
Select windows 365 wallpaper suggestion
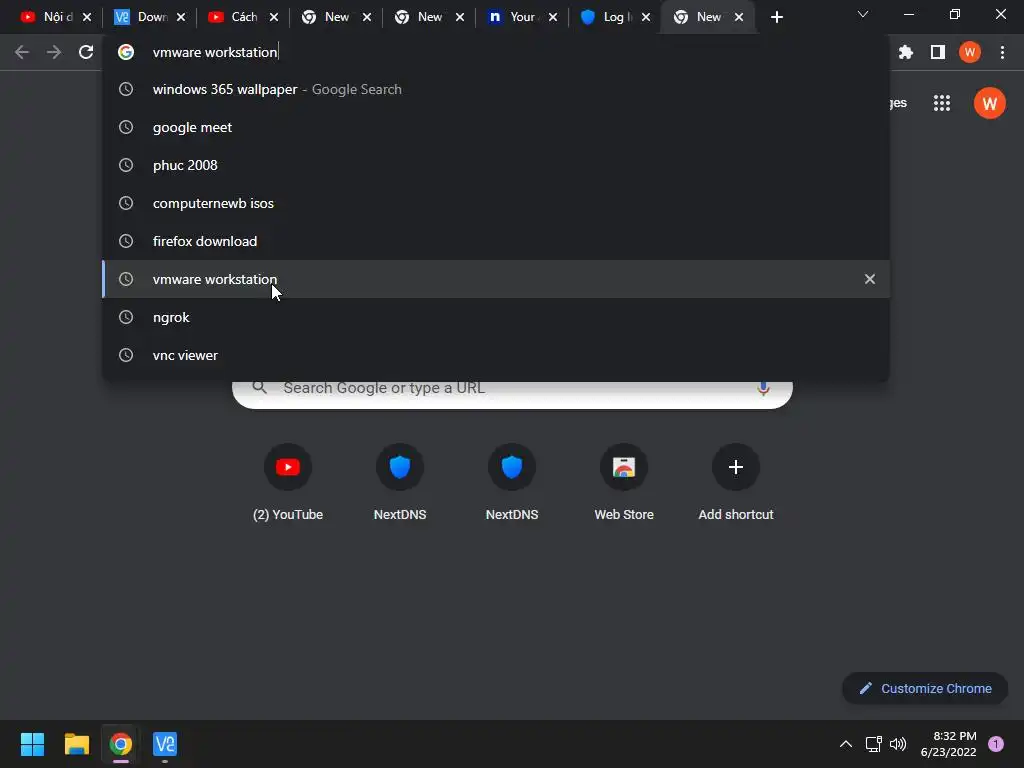496,89
